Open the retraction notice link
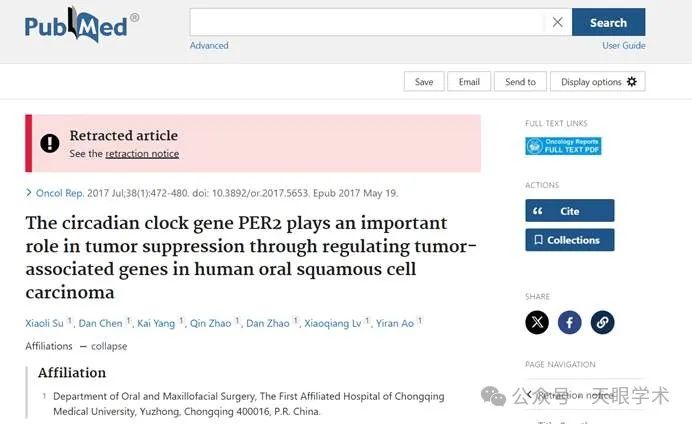This screenshot has height=424, width=692. pos(142,154)
